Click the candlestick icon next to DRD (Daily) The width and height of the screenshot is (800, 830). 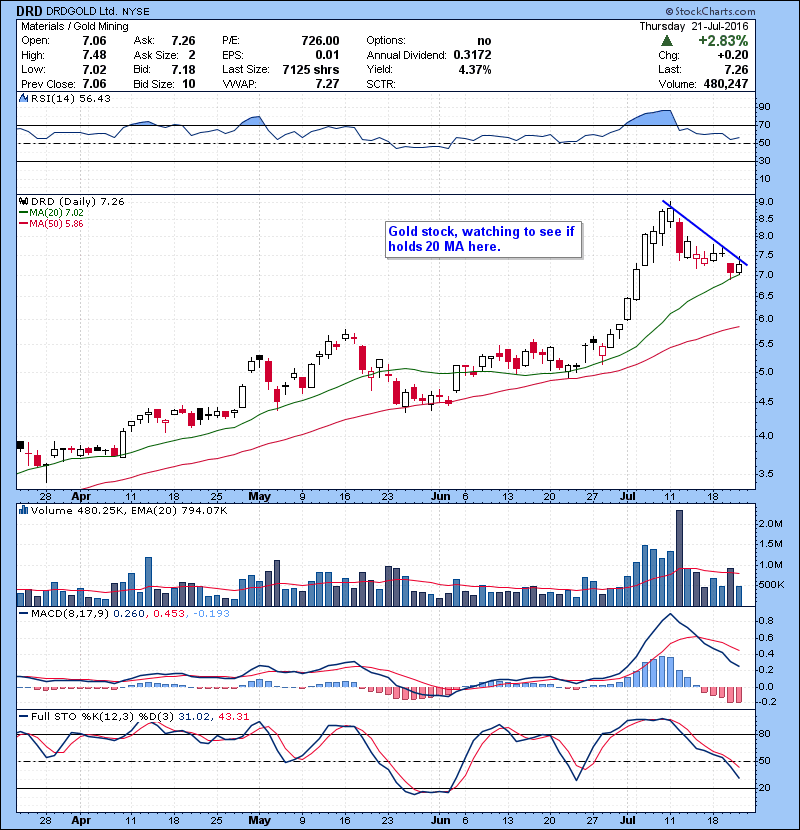24,202
